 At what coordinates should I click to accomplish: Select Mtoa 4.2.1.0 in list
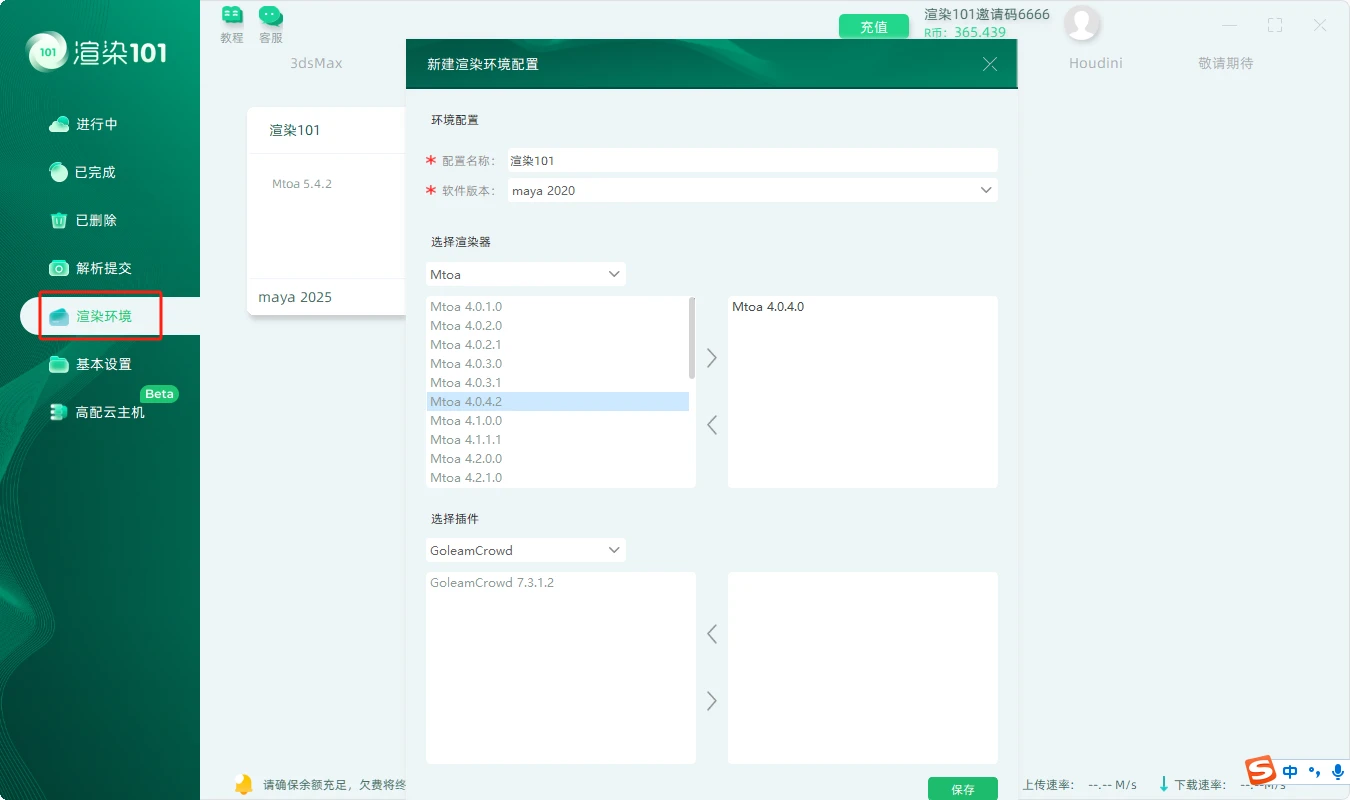(558, 478)
